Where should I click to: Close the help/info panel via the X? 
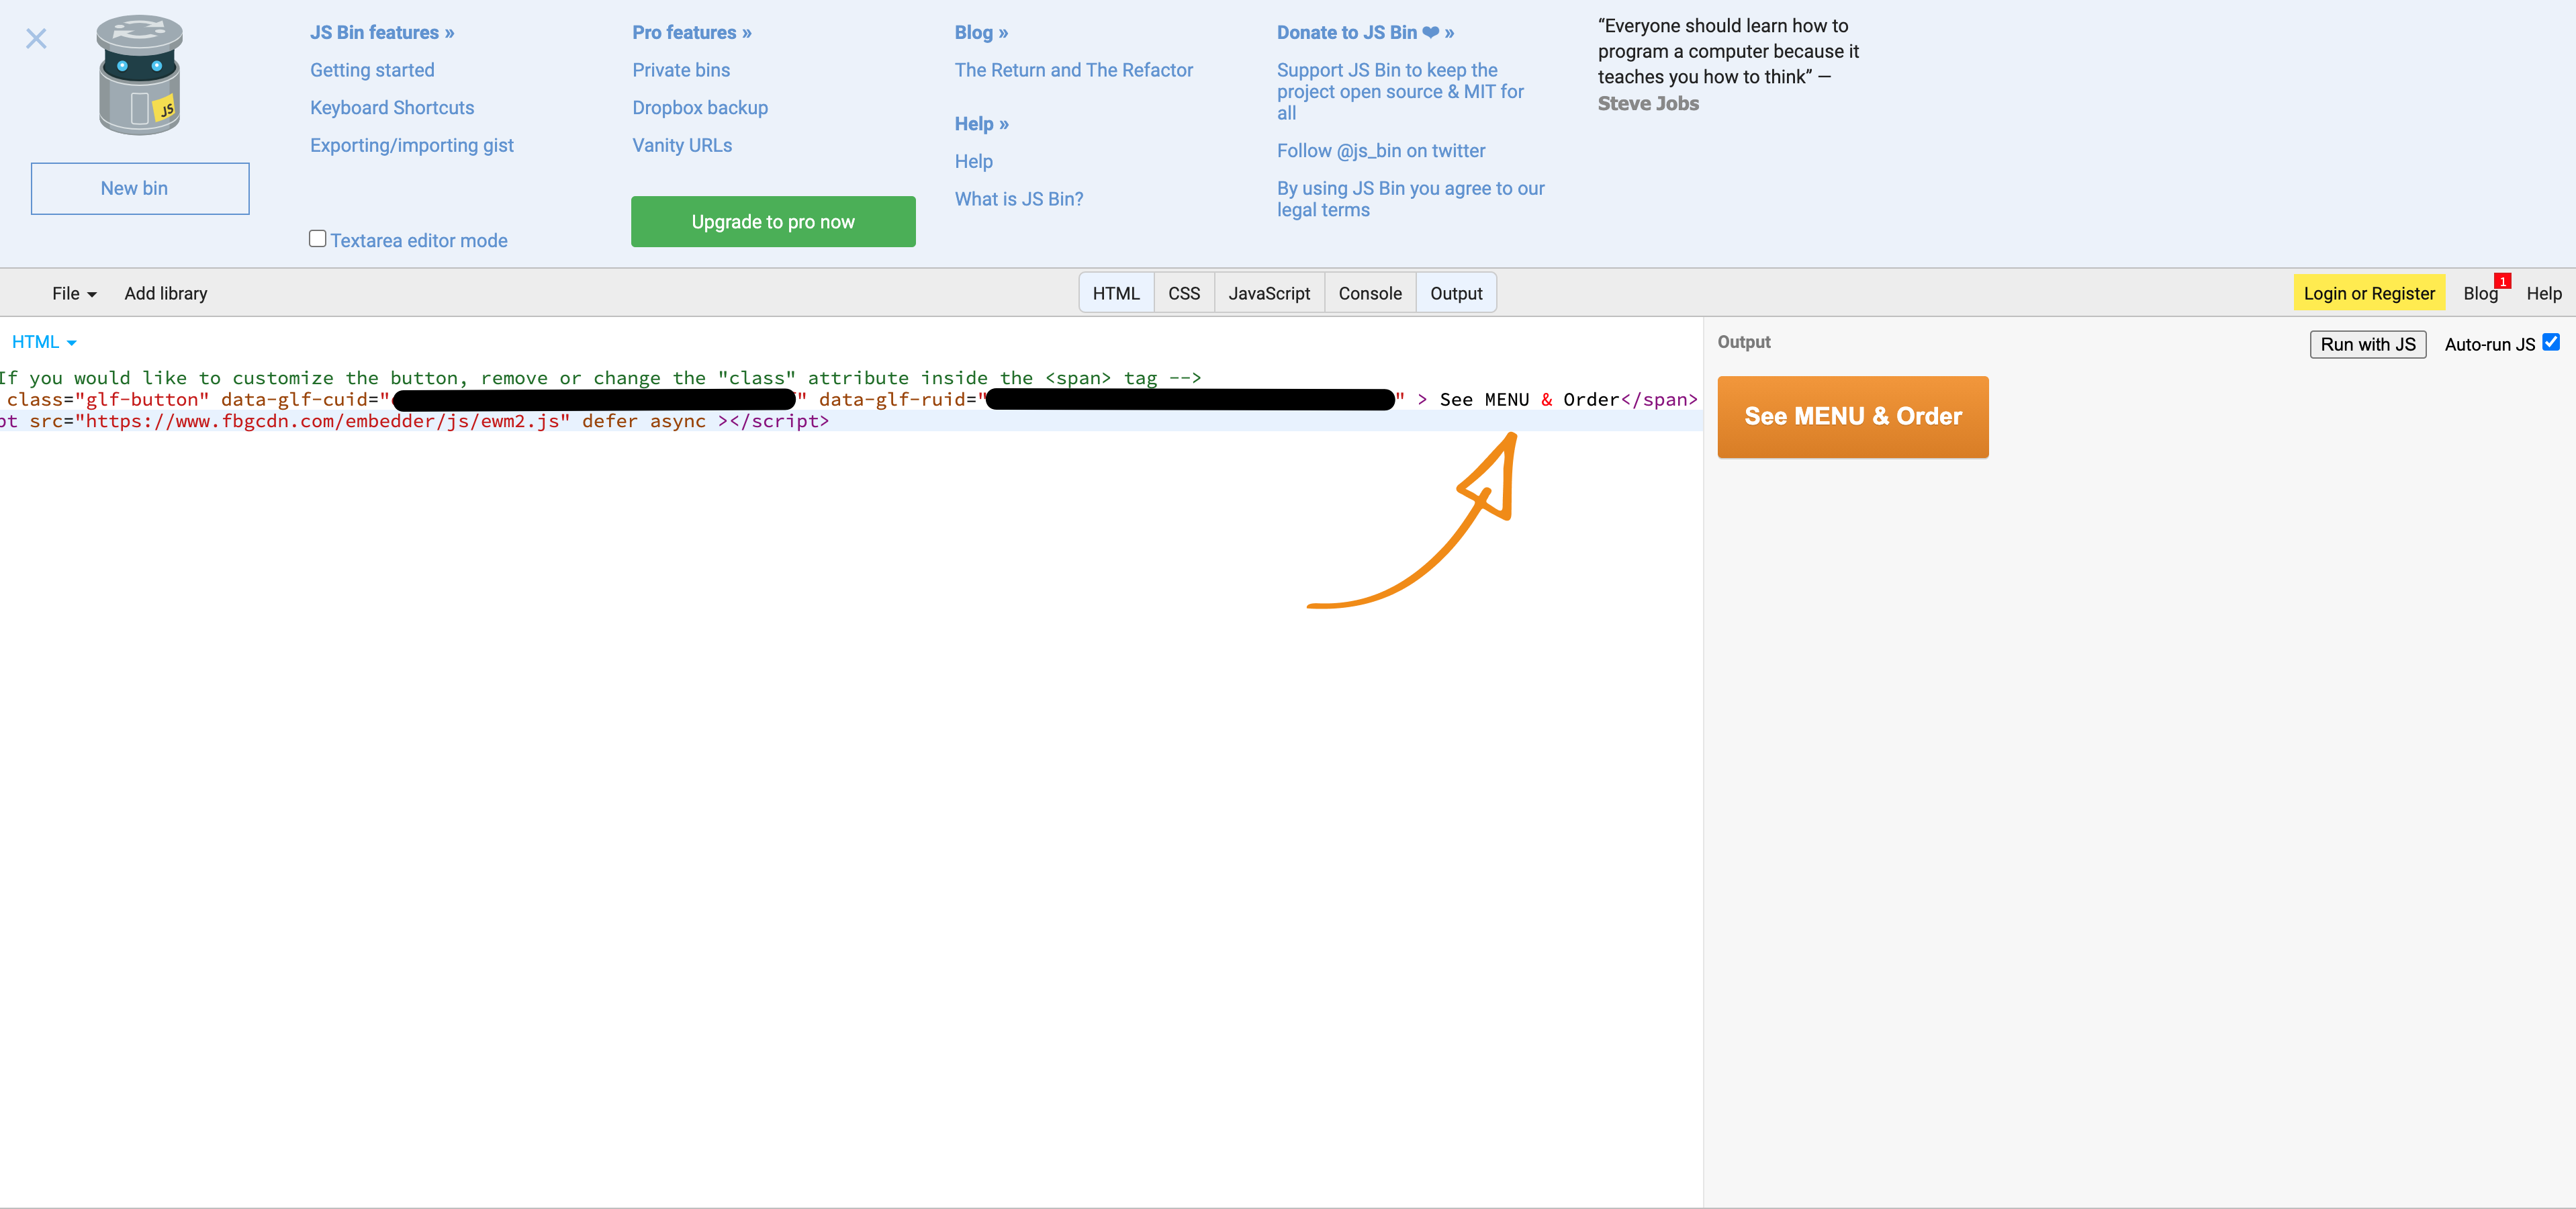pos(36,38)
